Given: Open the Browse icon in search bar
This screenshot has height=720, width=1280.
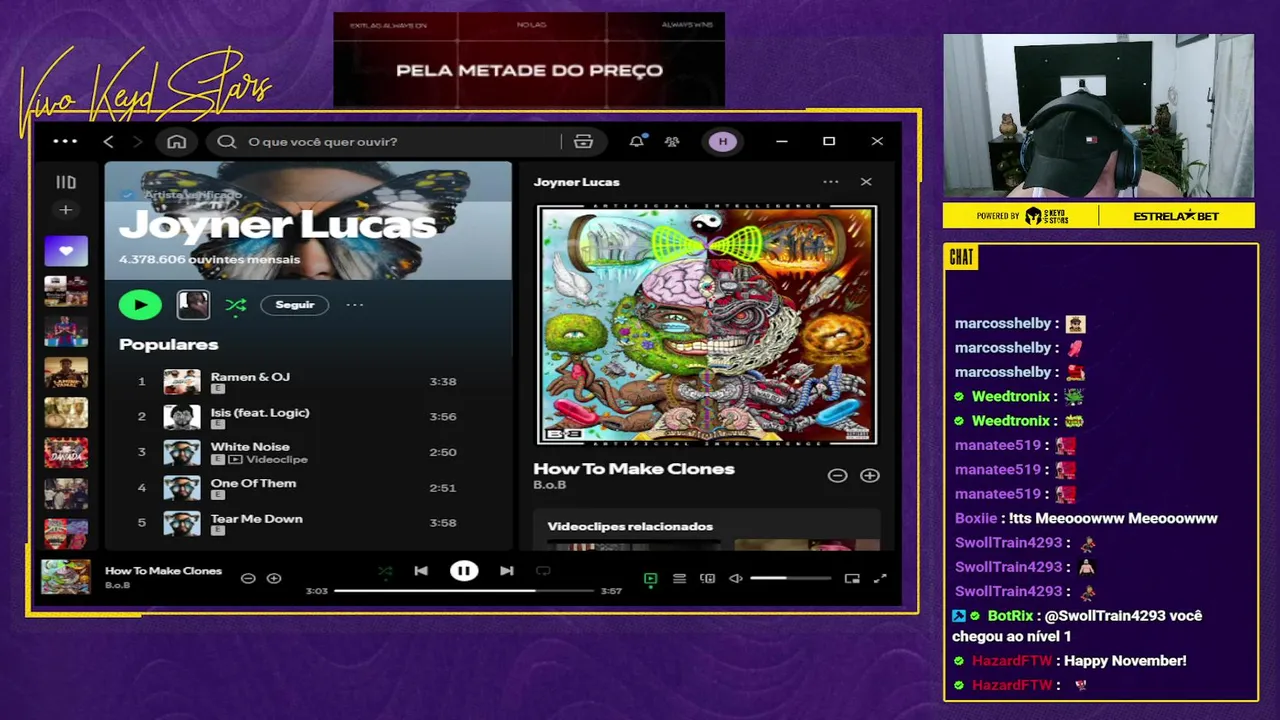Looking at the screenshot, I should (583, 142).
